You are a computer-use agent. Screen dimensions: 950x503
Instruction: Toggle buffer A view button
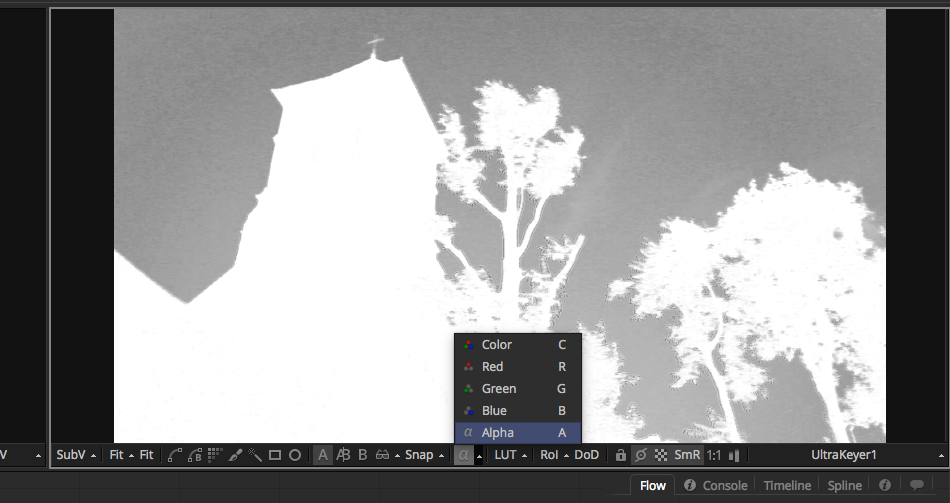pyautogui.click(x=323, y=455)
